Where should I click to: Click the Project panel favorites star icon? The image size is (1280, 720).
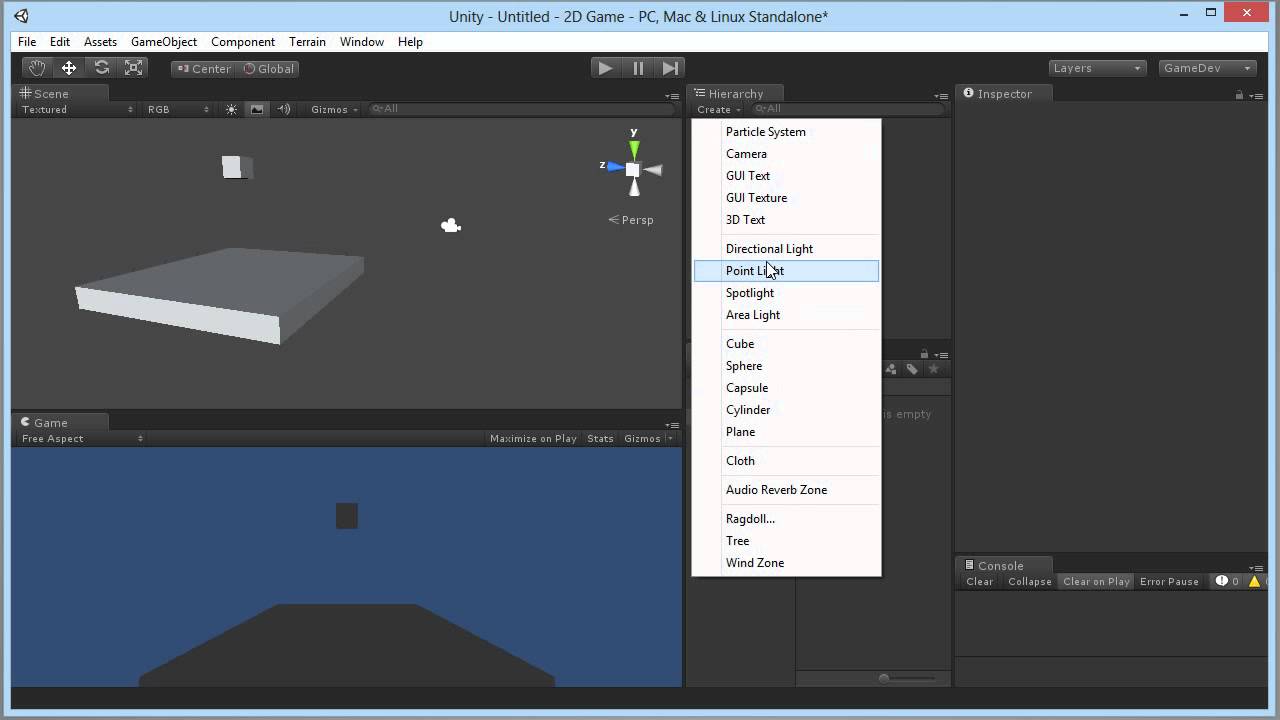[934, 369]
